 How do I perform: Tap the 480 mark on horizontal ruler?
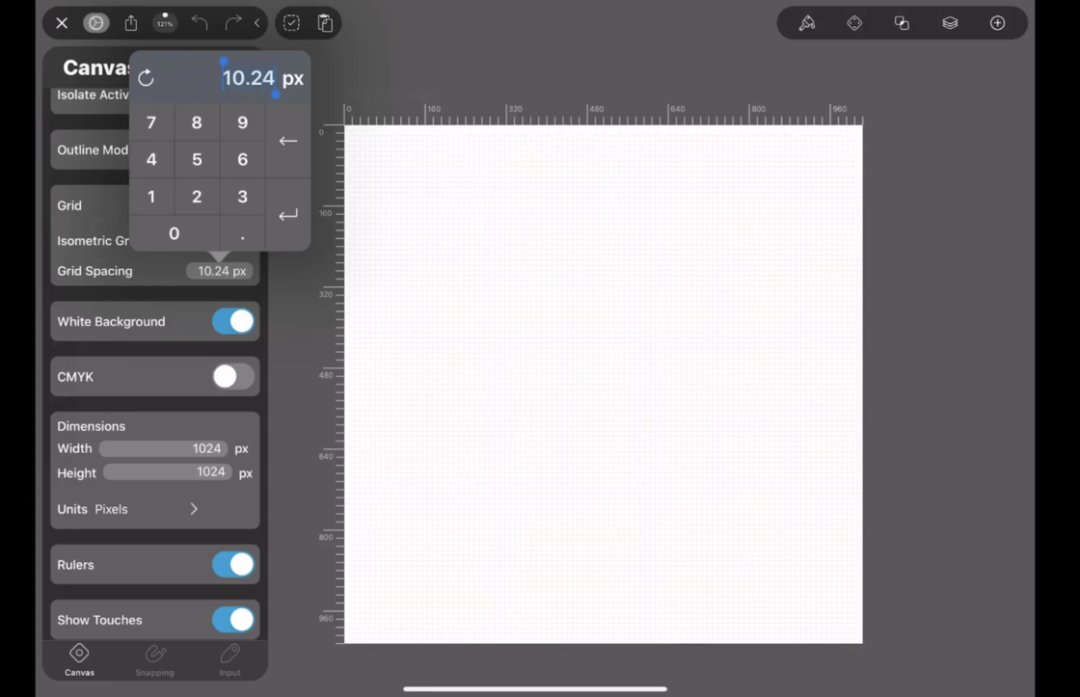(596, 109)
